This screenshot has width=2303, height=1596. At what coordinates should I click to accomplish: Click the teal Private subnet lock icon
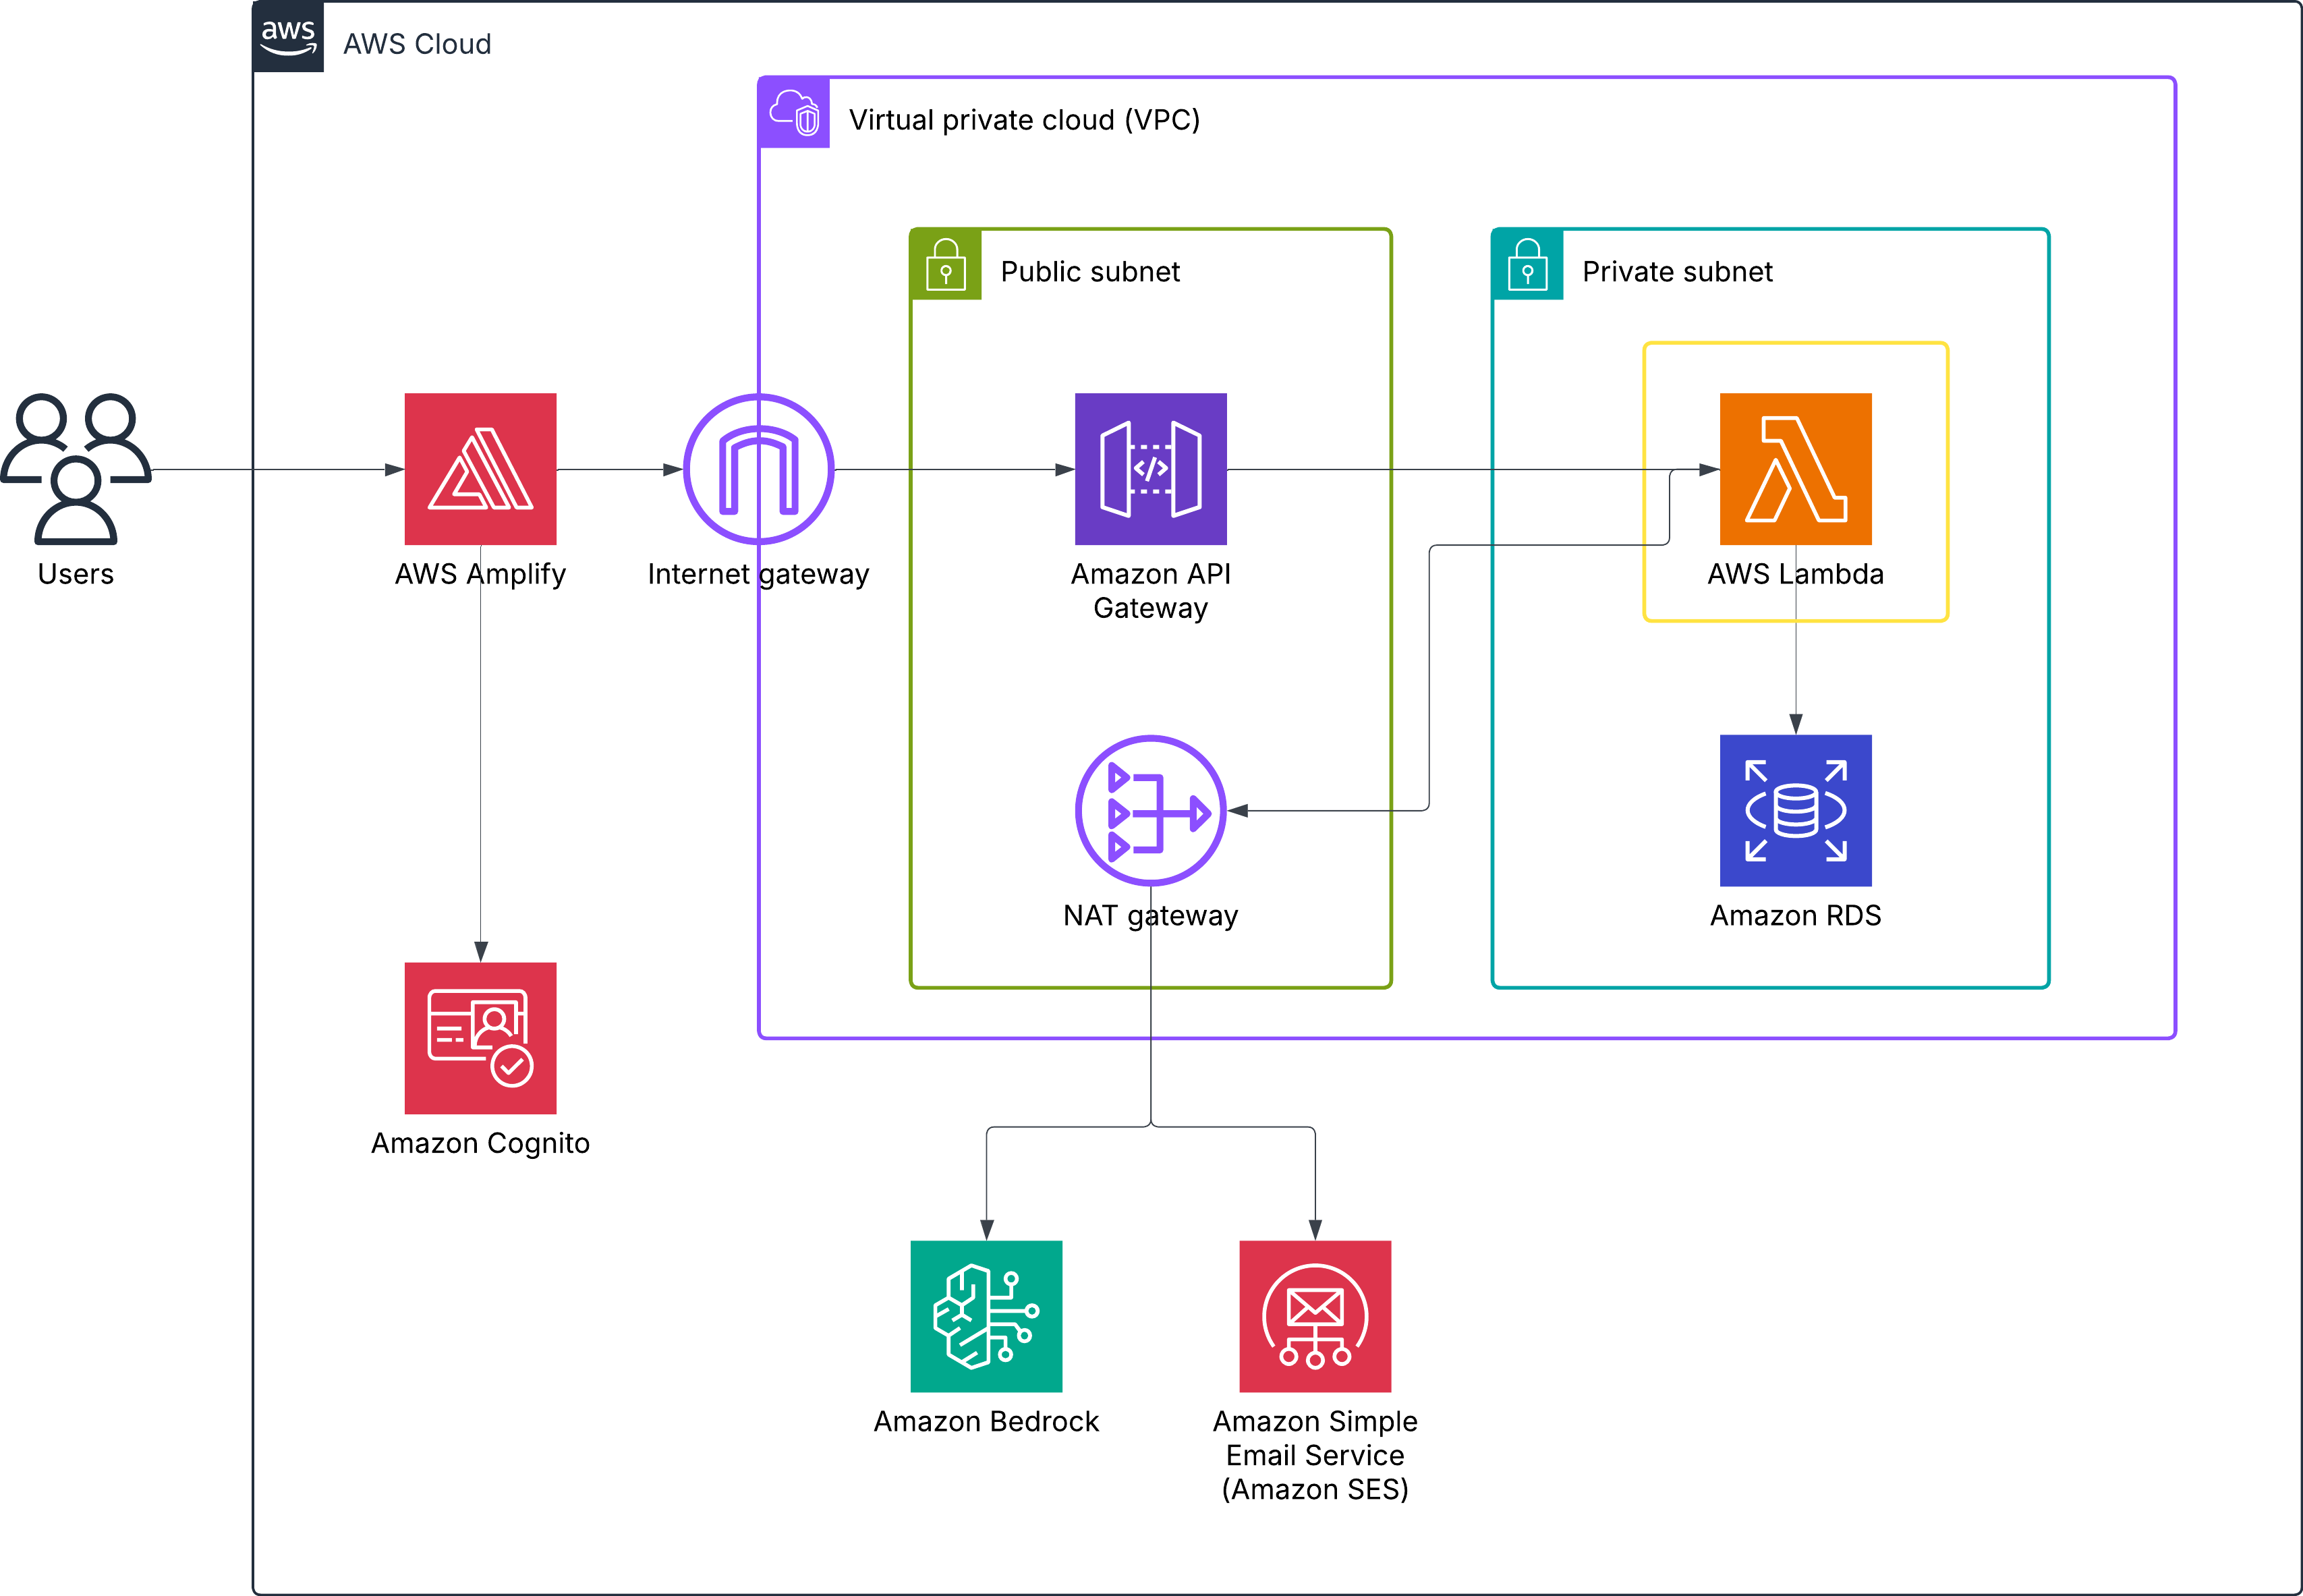click(1527, 265)
